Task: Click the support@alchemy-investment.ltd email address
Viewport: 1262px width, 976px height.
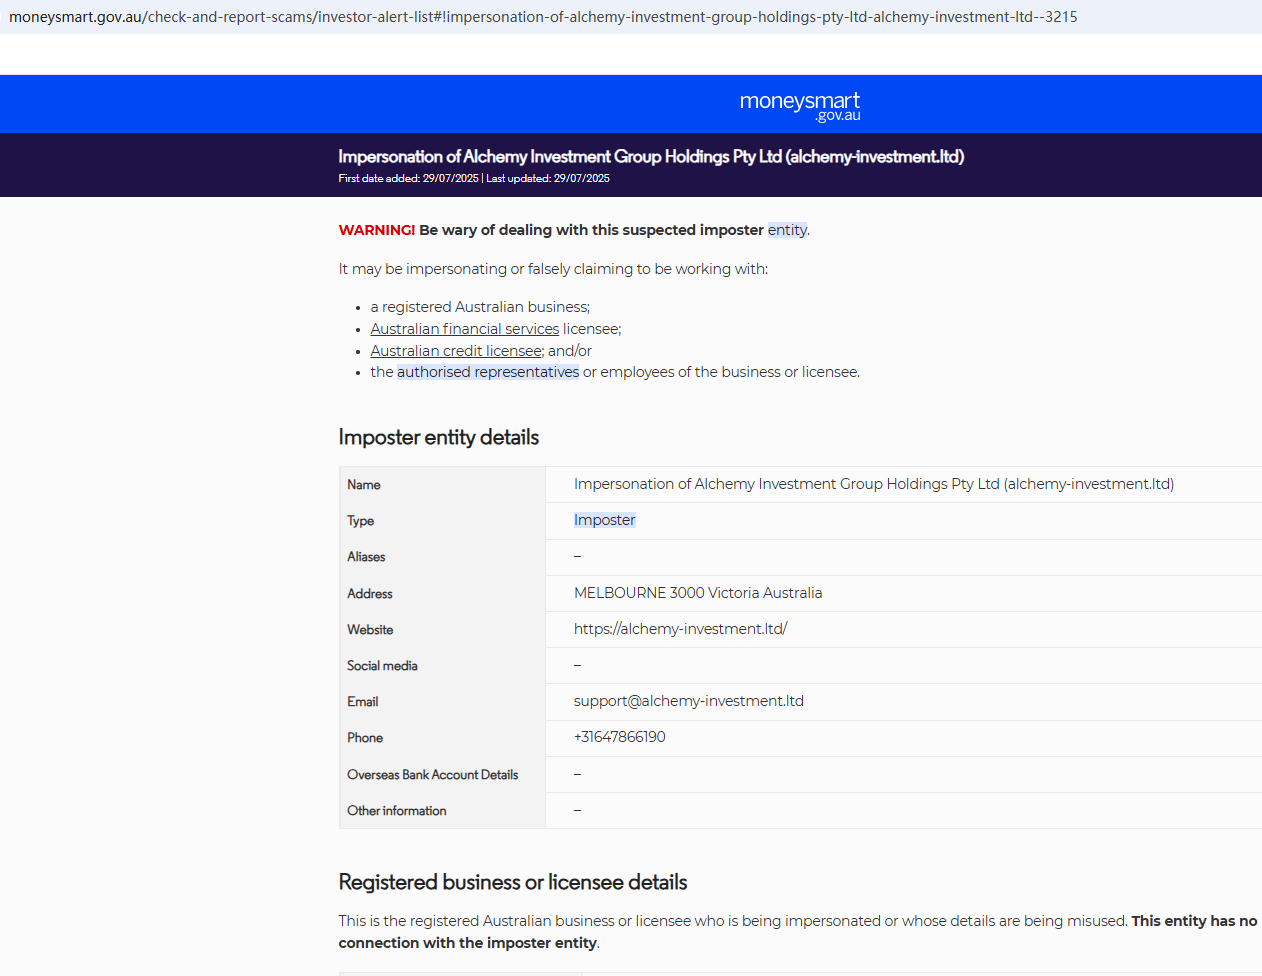Action: point(688,701)
